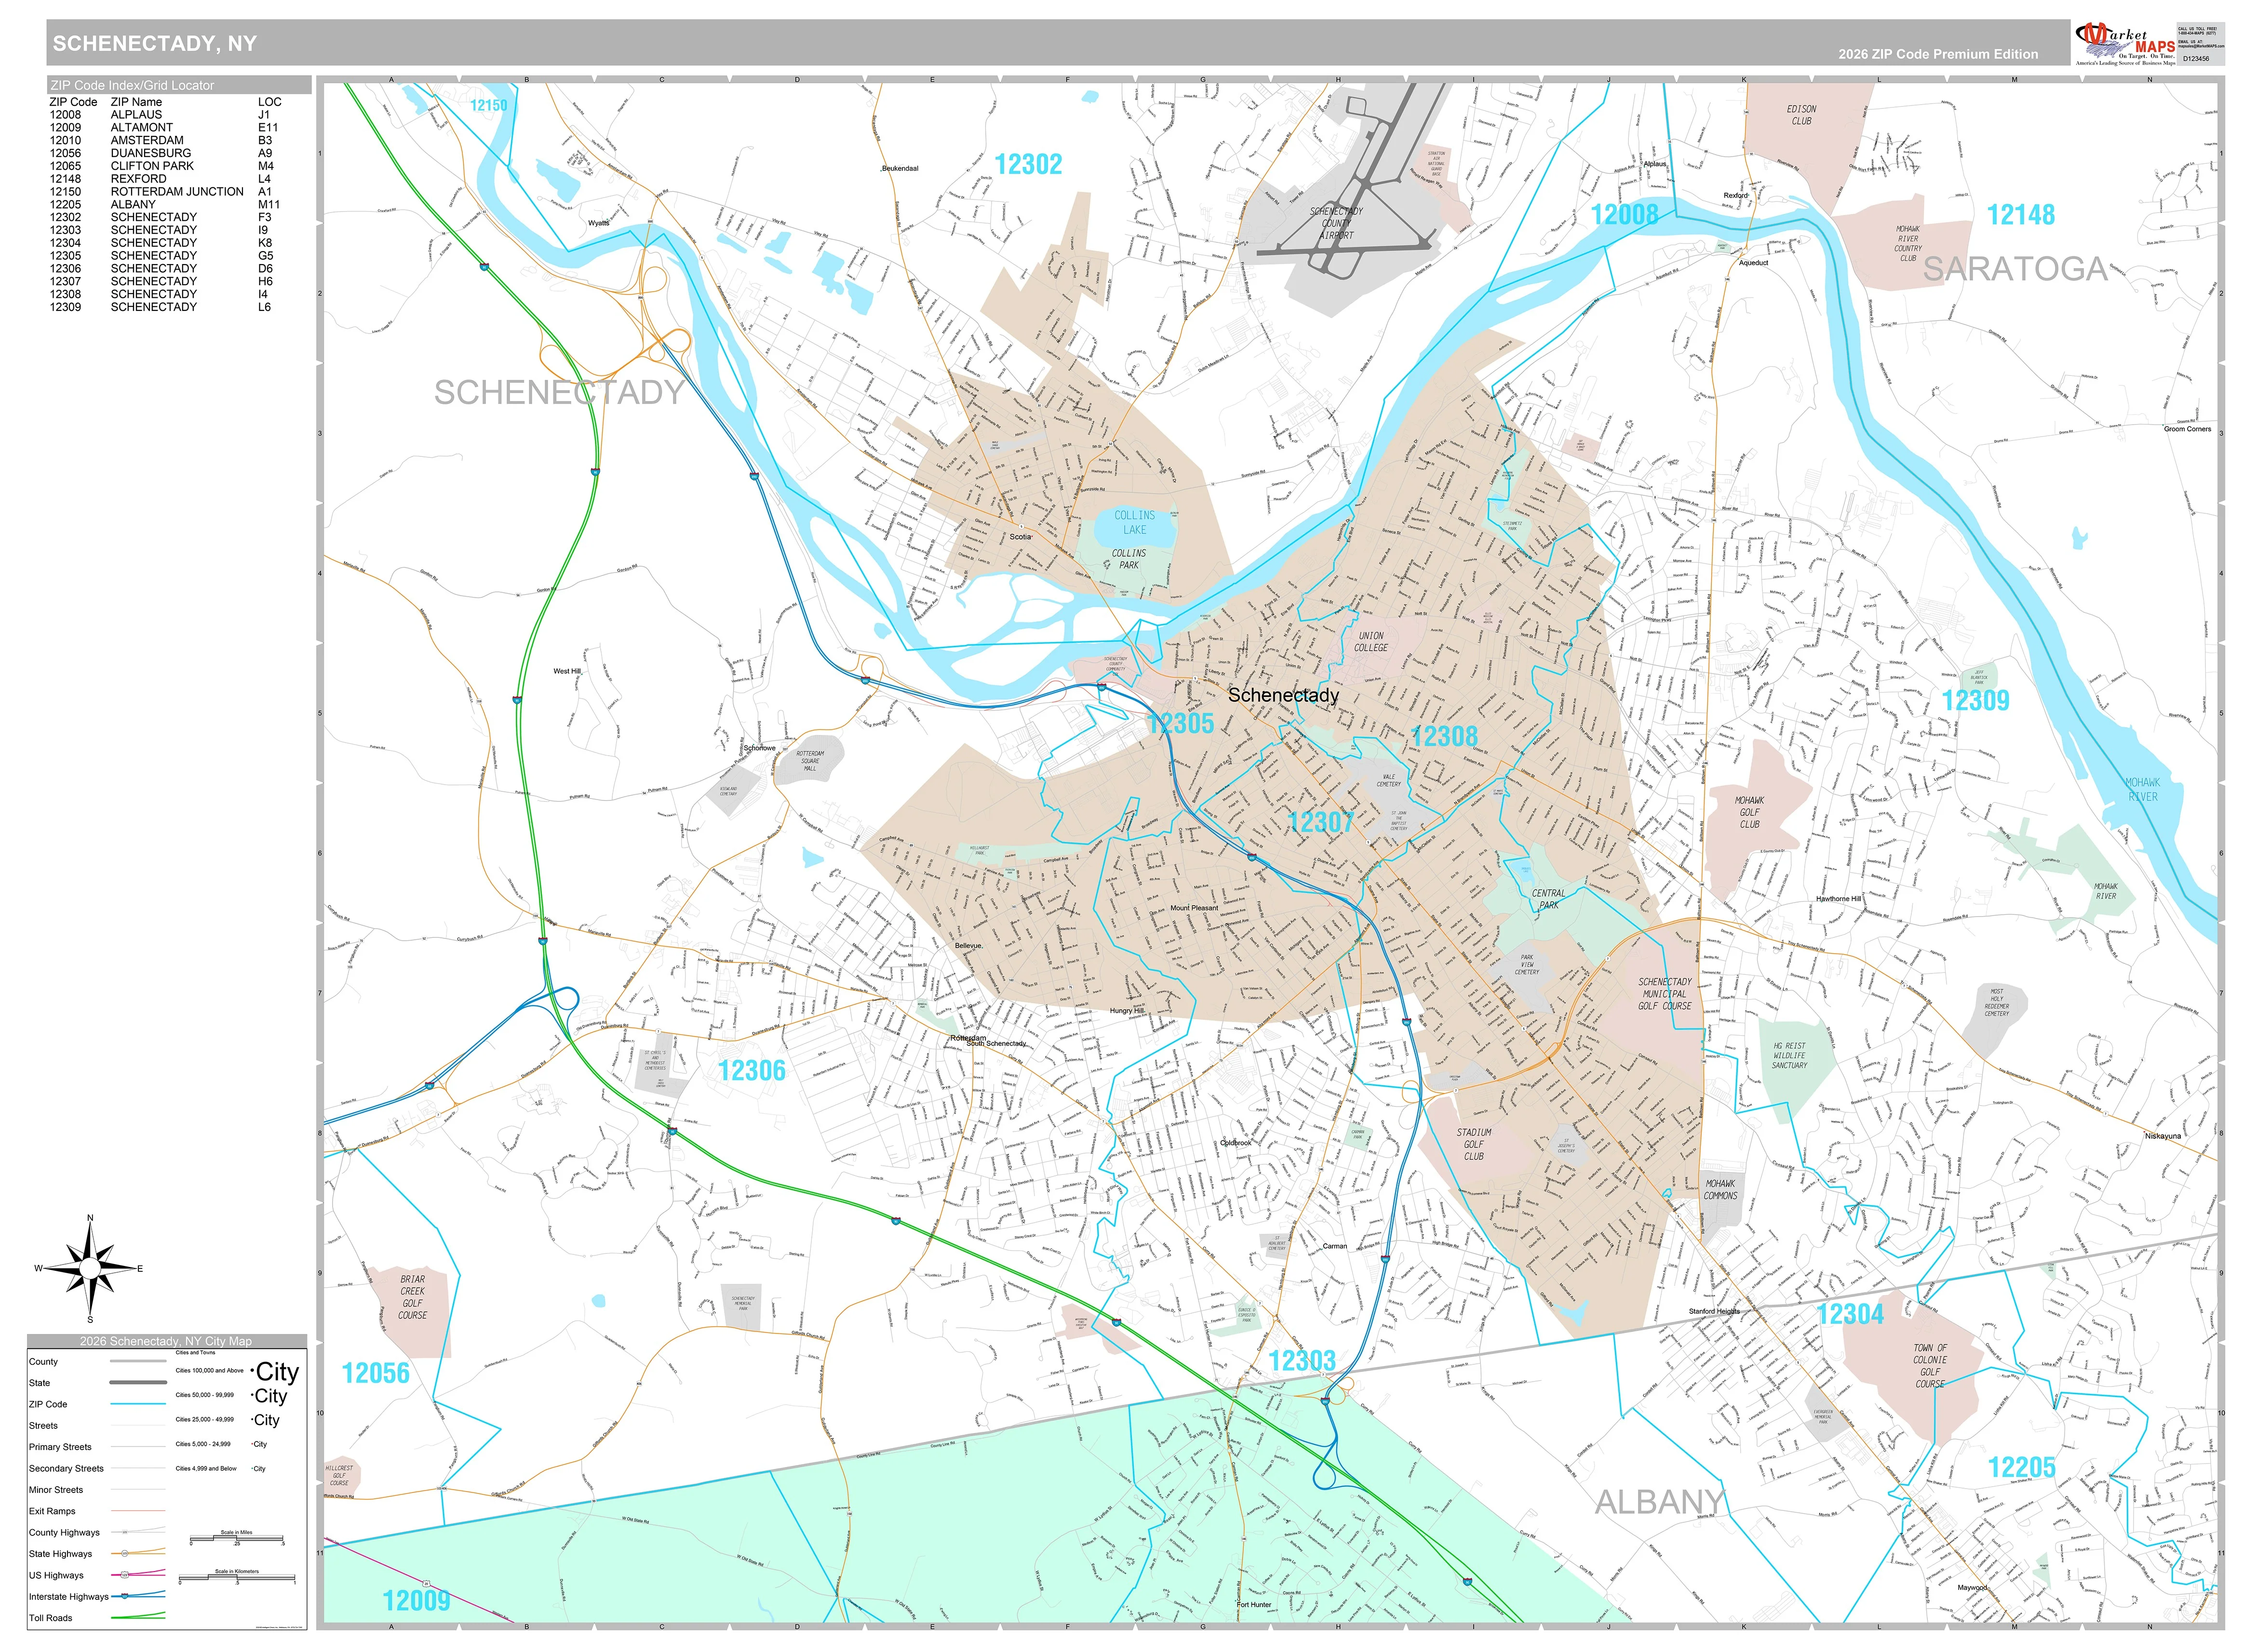Click the ROTTERDAM SQUARE MALL label
The image size is (2256, 1652).
(810, 761)
